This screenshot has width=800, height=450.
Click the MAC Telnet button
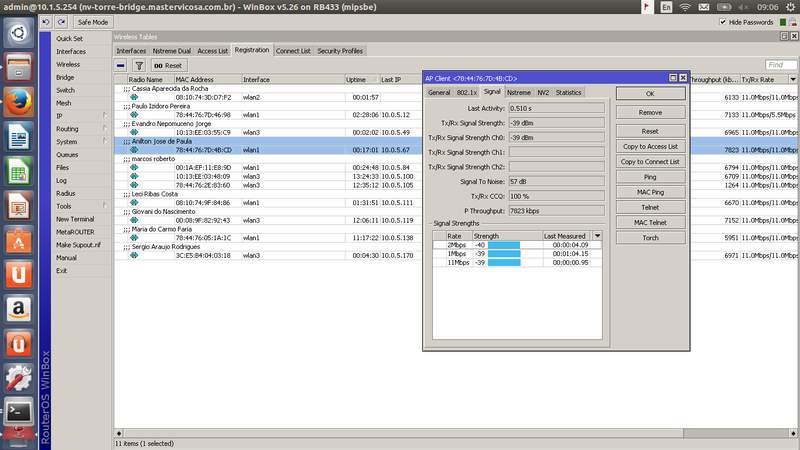(651, 222)
